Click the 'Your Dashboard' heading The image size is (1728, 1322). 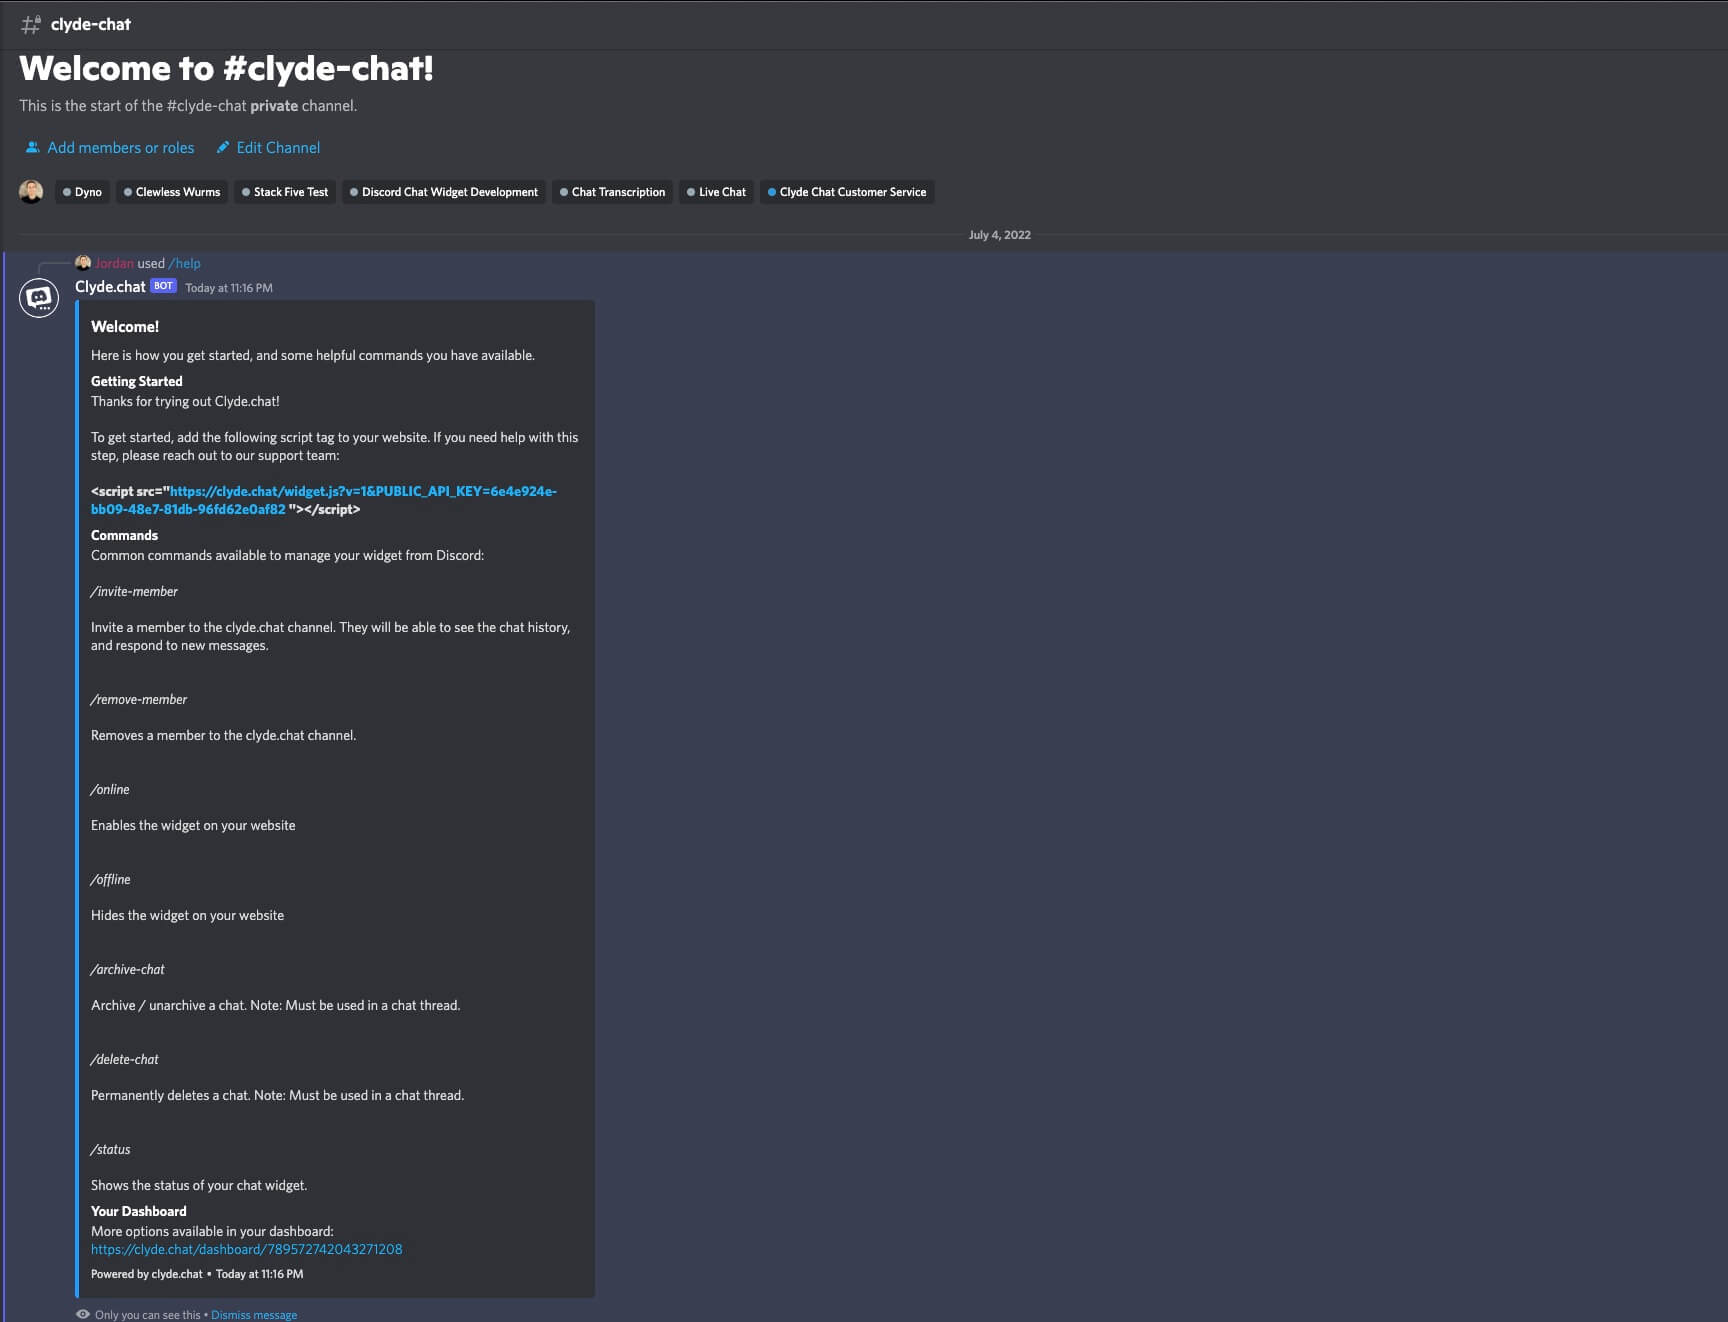point(139,1211)
